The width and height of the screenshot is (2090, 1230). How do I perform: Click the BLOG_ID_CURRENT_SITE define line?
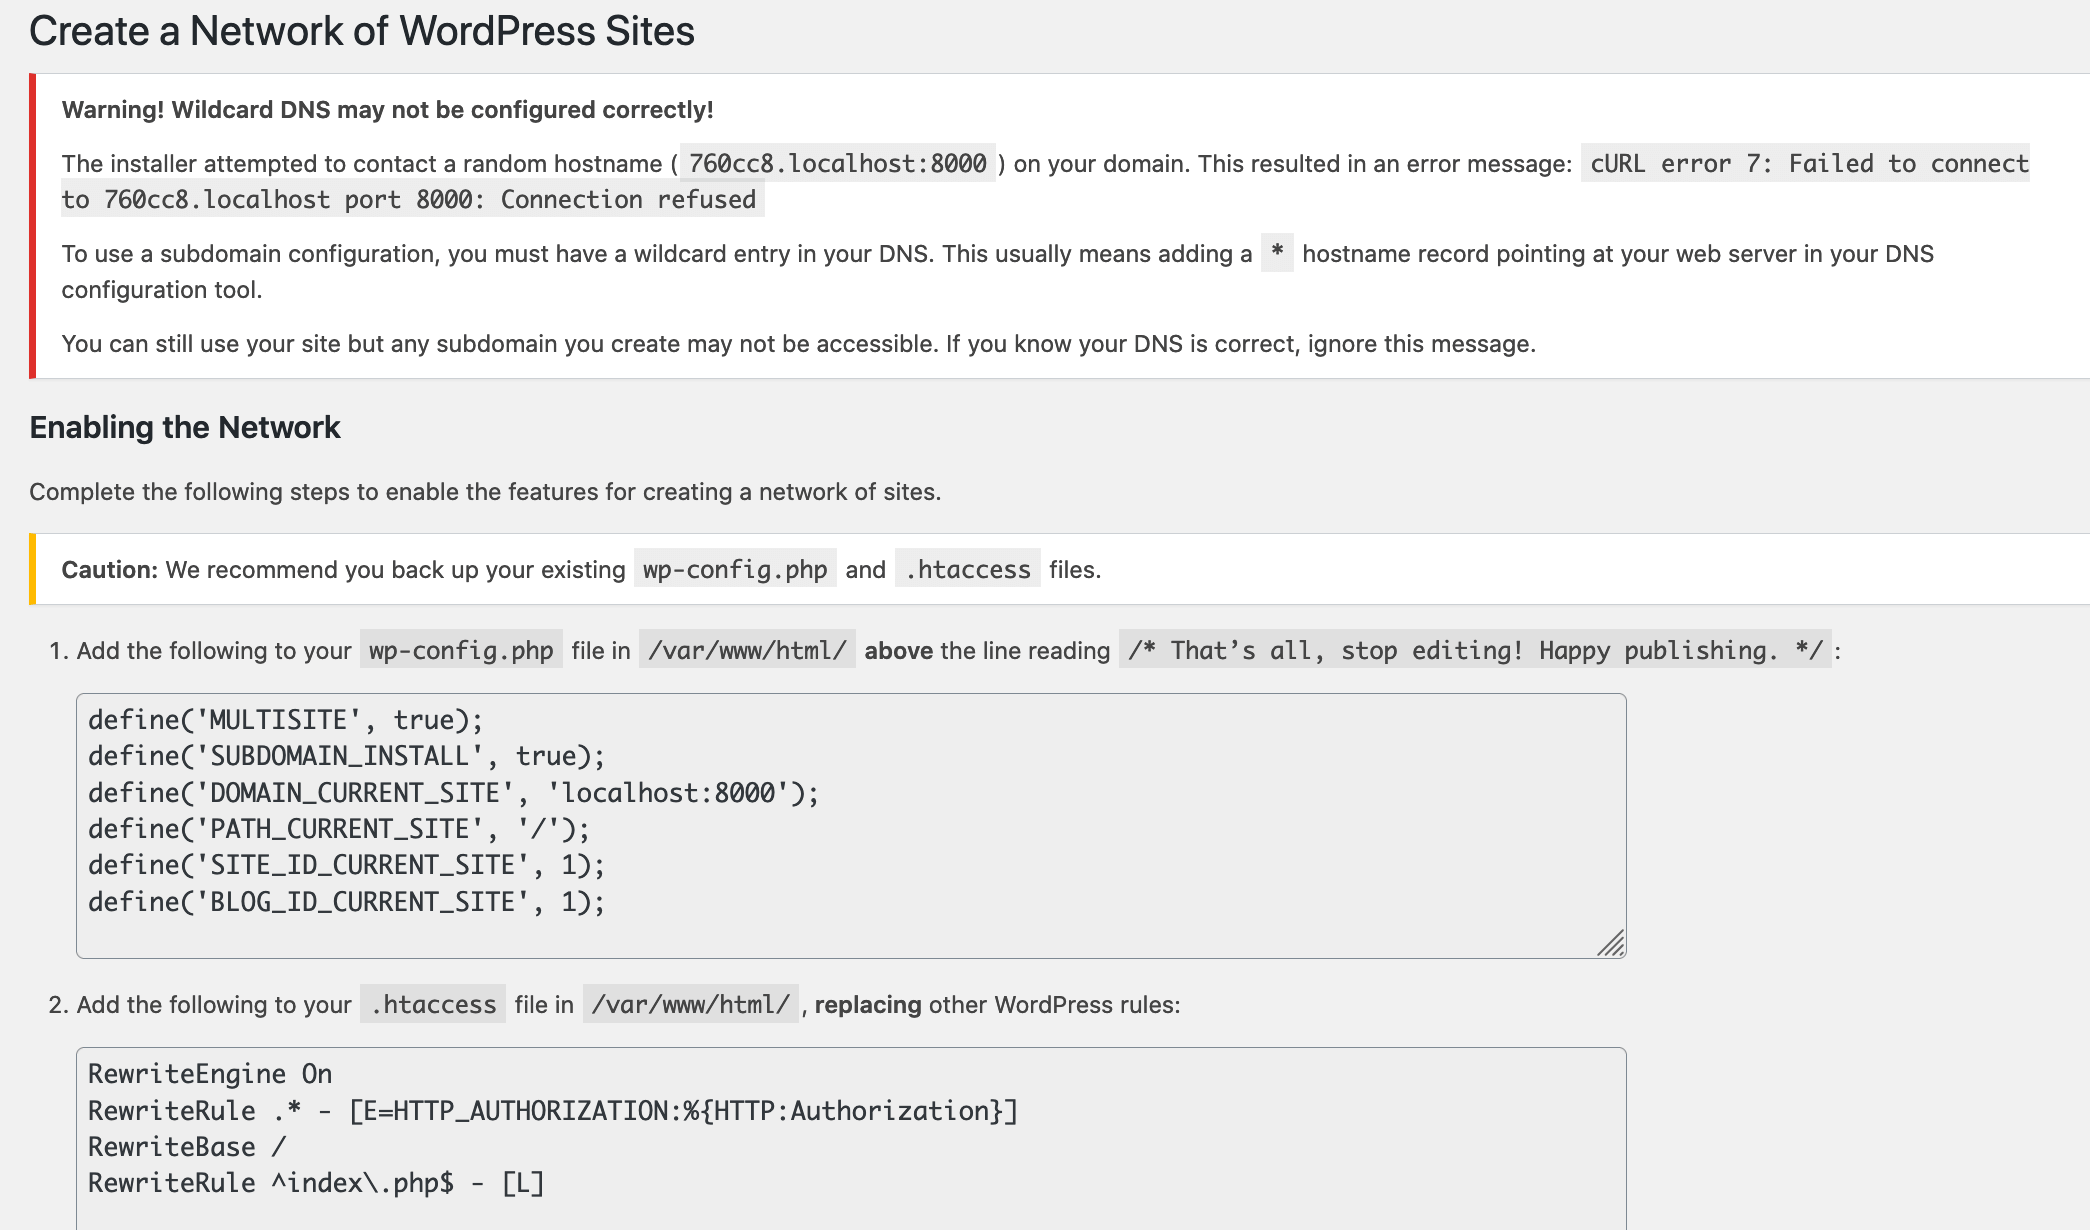tap(347, 902)
